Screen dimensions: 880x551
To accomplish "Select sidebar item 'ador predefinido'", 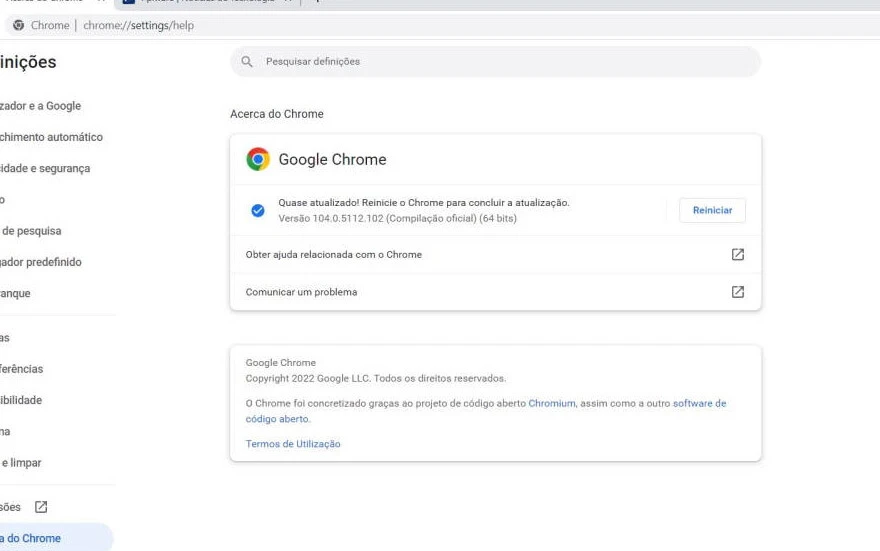I will point(40,262).
